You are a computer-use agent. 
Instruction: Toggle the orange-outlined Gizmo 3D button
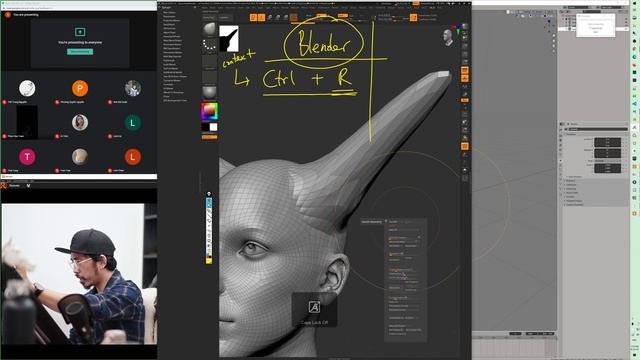293,17
